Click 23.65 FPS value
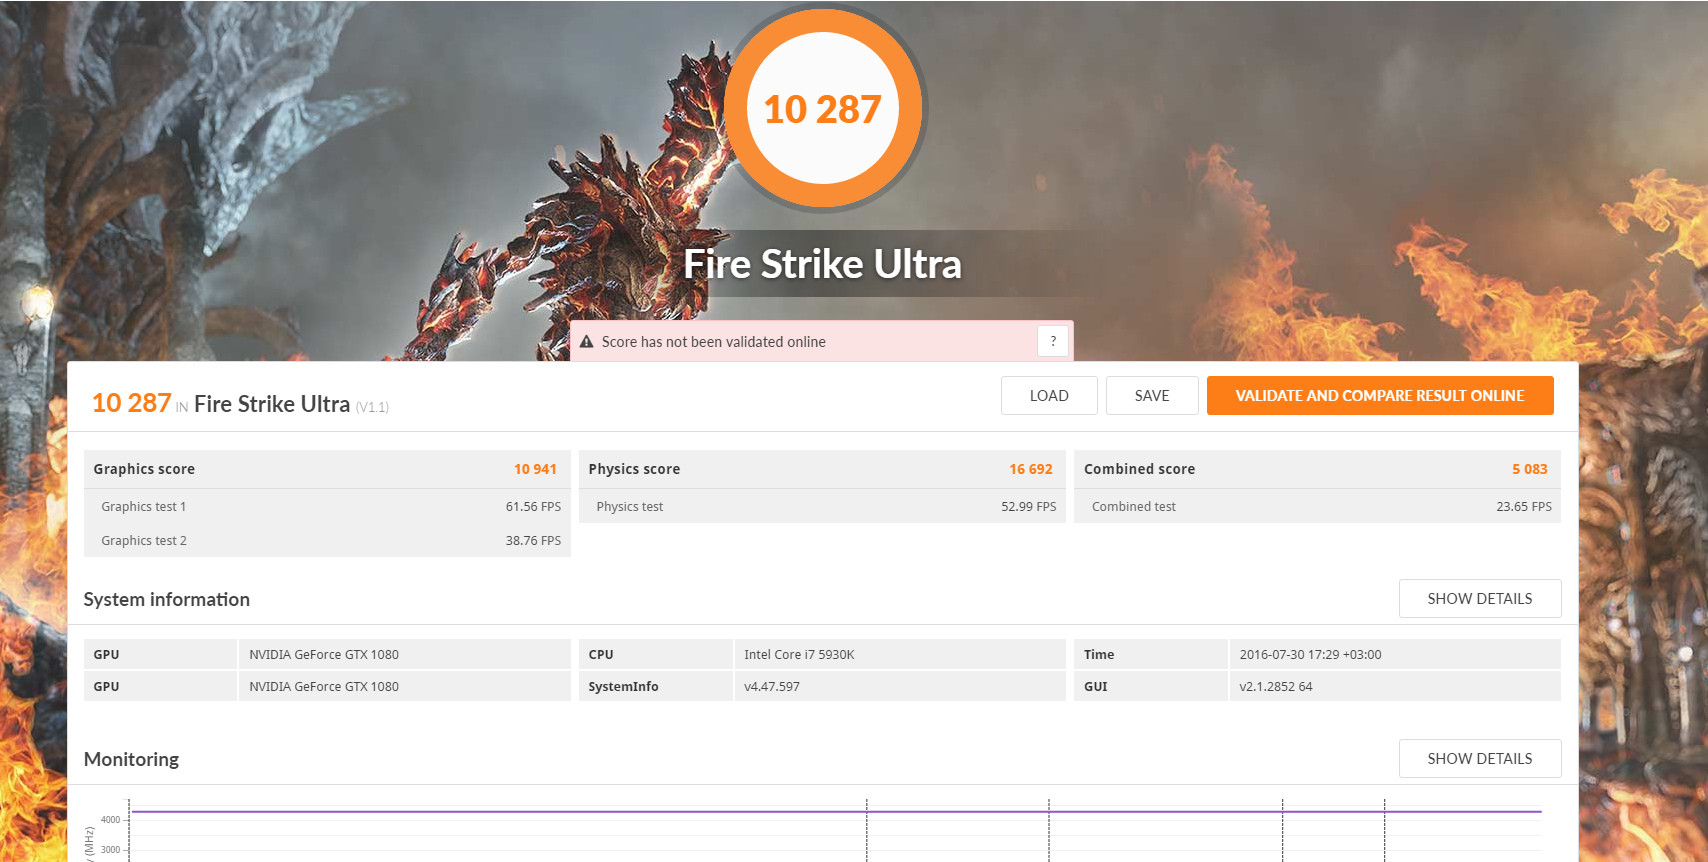The image size is (1708, 862). pos(1524,507)
